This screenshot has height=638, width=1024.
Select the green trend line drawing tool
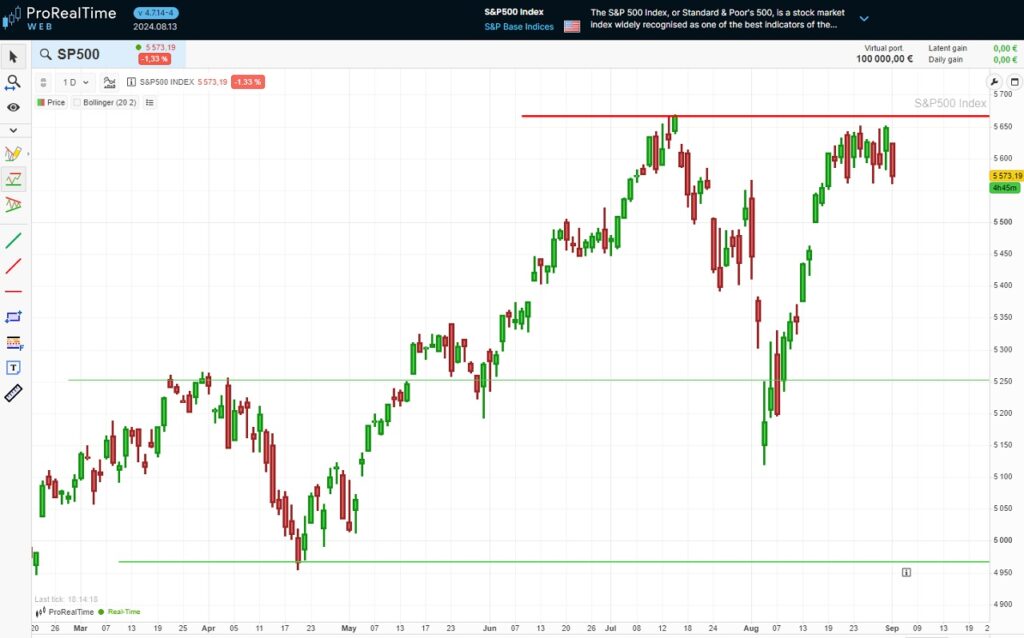[x=13, y=240]
